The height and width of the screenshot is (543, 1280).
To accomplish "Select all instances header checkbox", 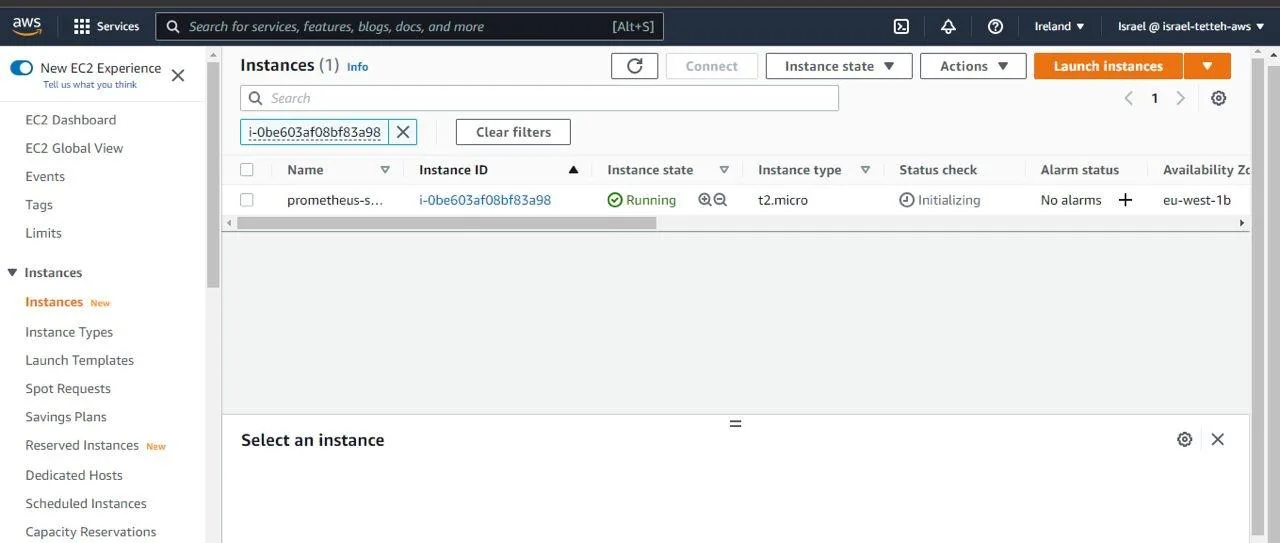I will tap(247, 170).
